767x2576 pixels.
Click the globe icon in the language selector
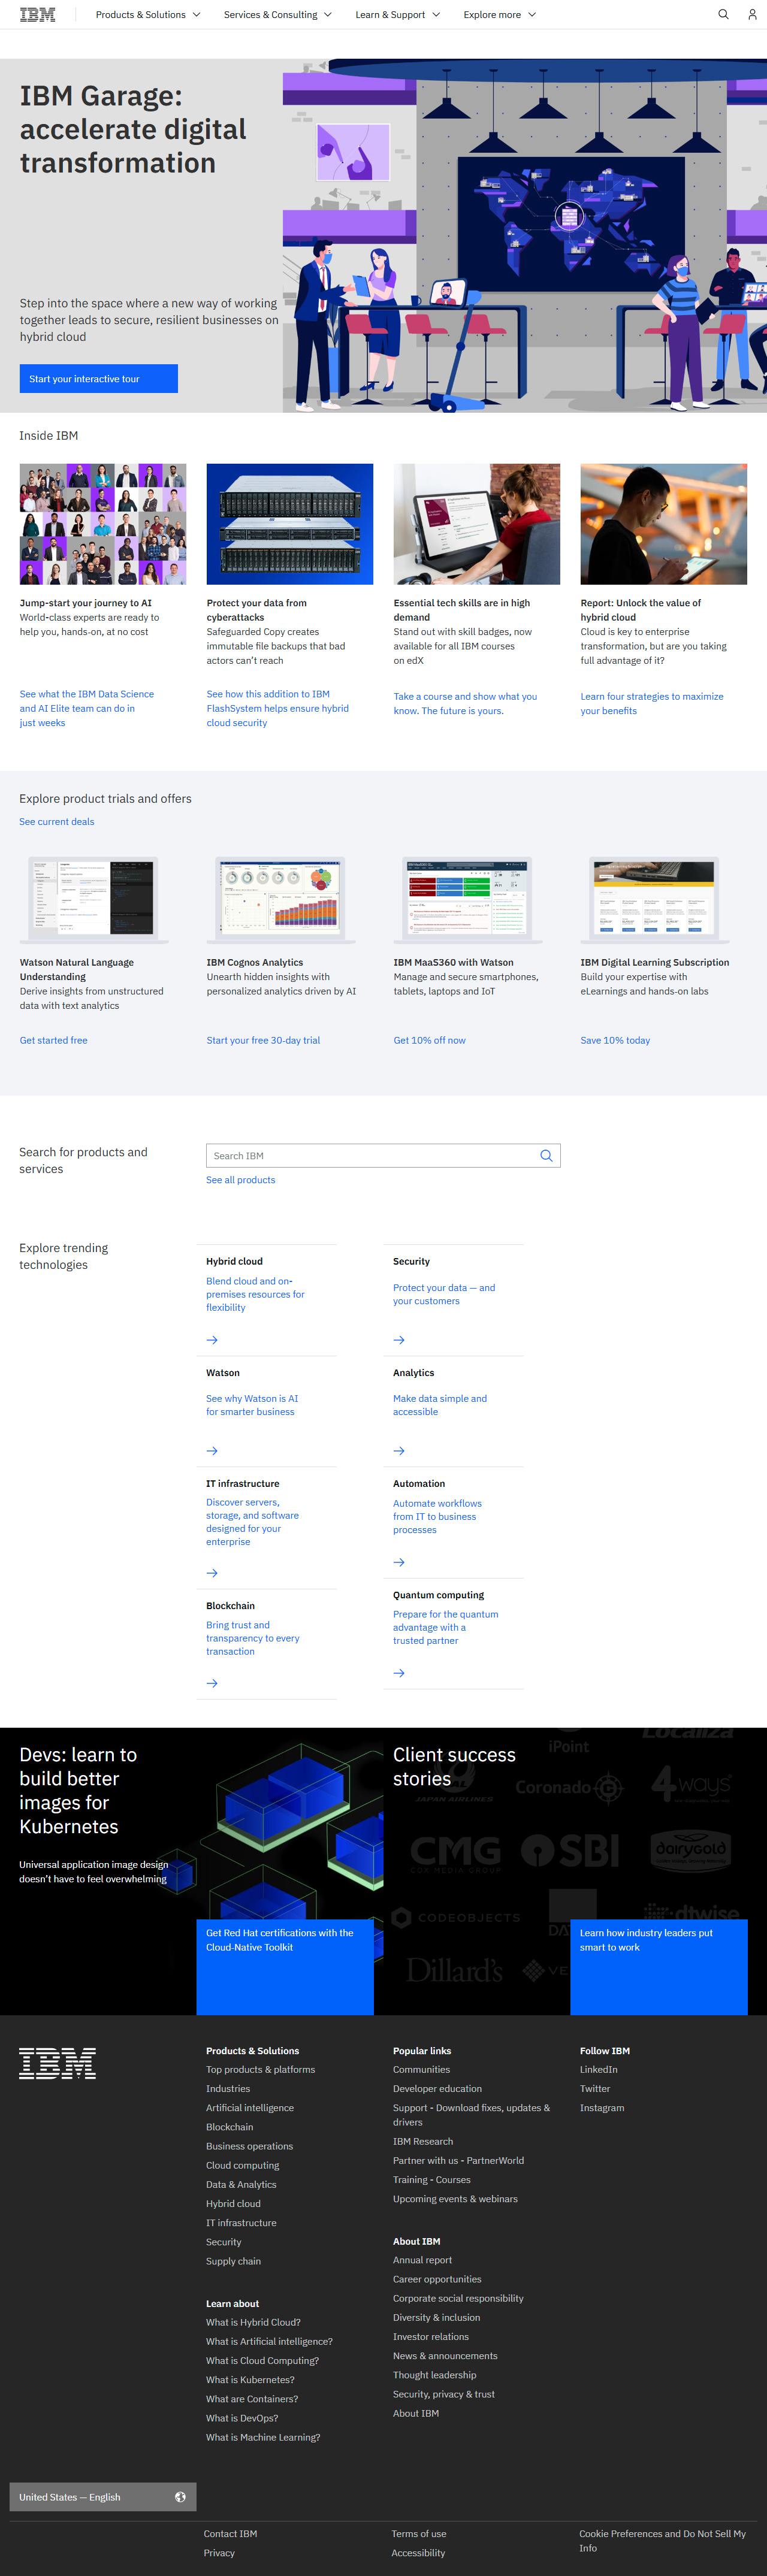(180, 2496)
